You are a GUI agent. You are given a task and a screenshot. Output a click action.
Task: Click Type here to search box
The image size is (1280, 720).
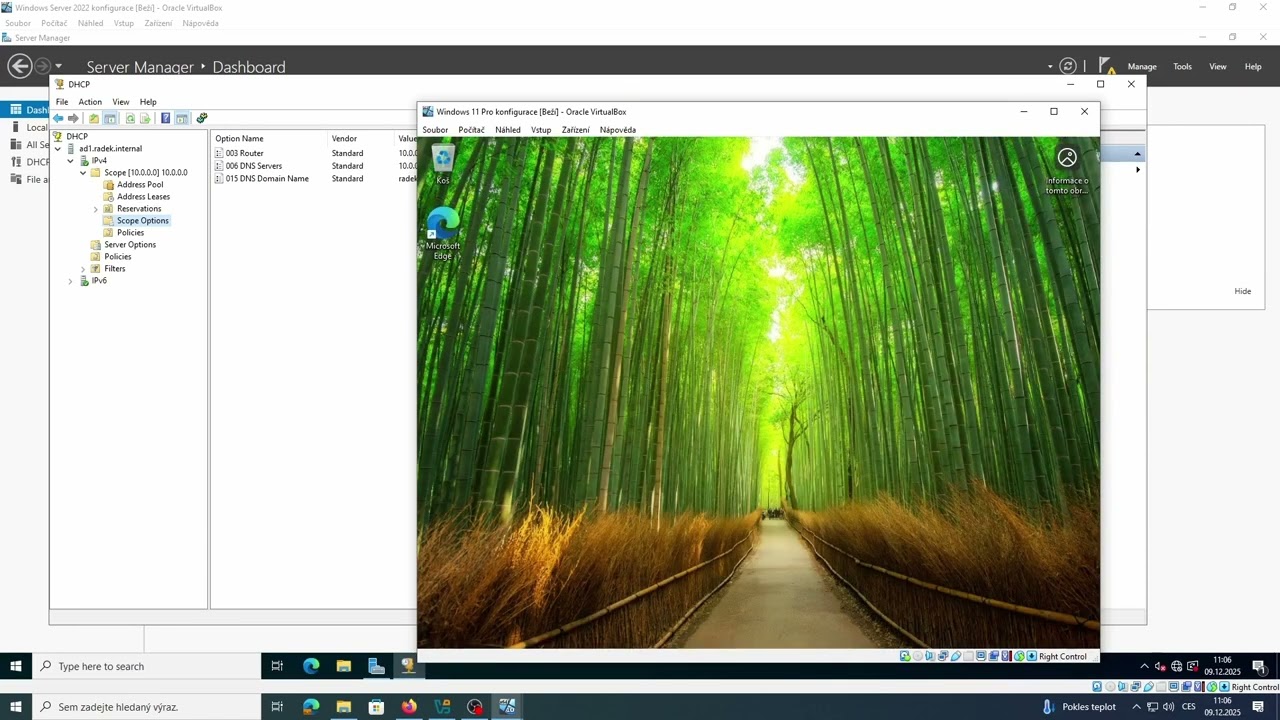(146, 666)
